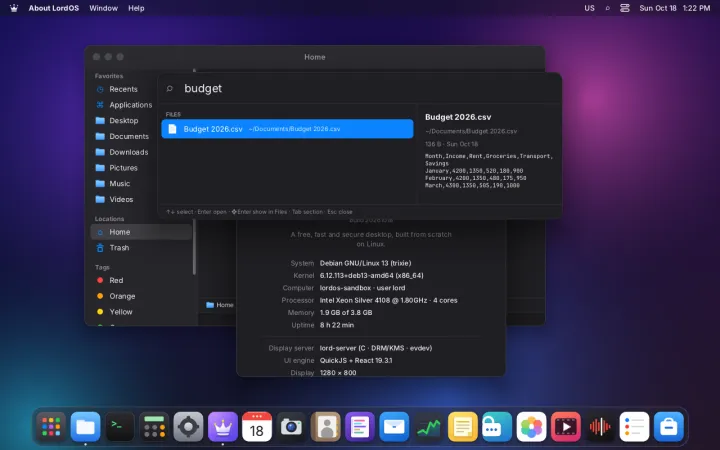Click the 1.9 GB of 3.8 GB memory value

(346, 313)
